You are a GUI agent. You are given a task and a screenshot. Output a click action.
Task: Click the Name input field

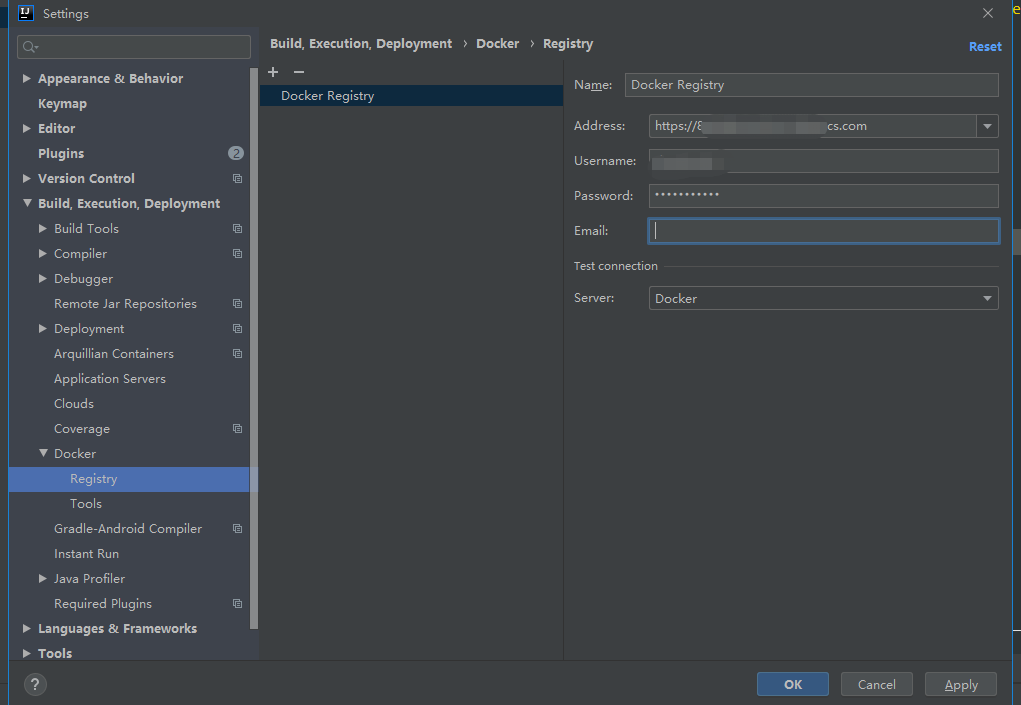(x=811, y=85)
